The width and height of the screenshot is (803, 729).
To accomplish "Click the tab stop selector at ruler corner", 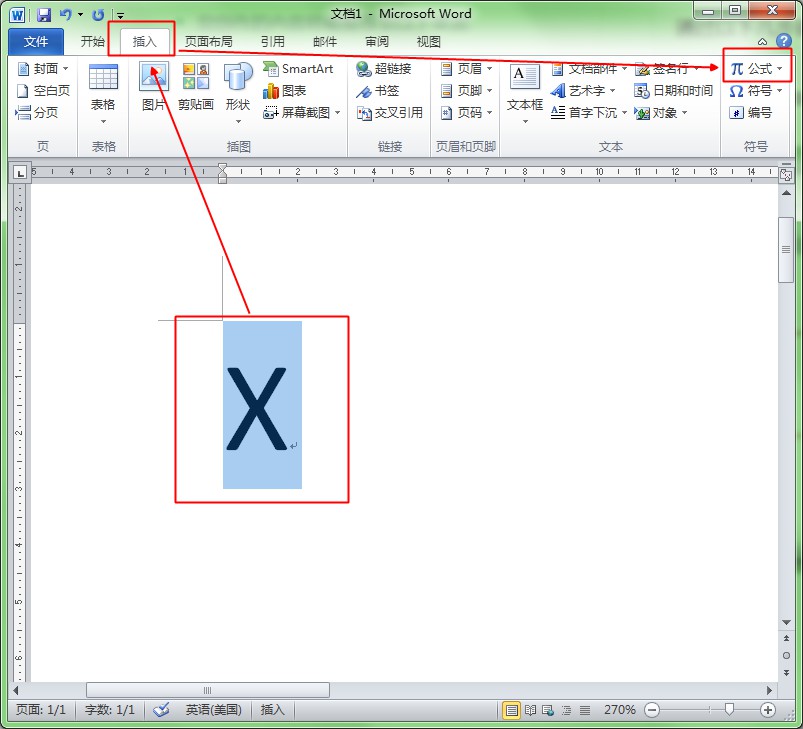I will point(19,173).
